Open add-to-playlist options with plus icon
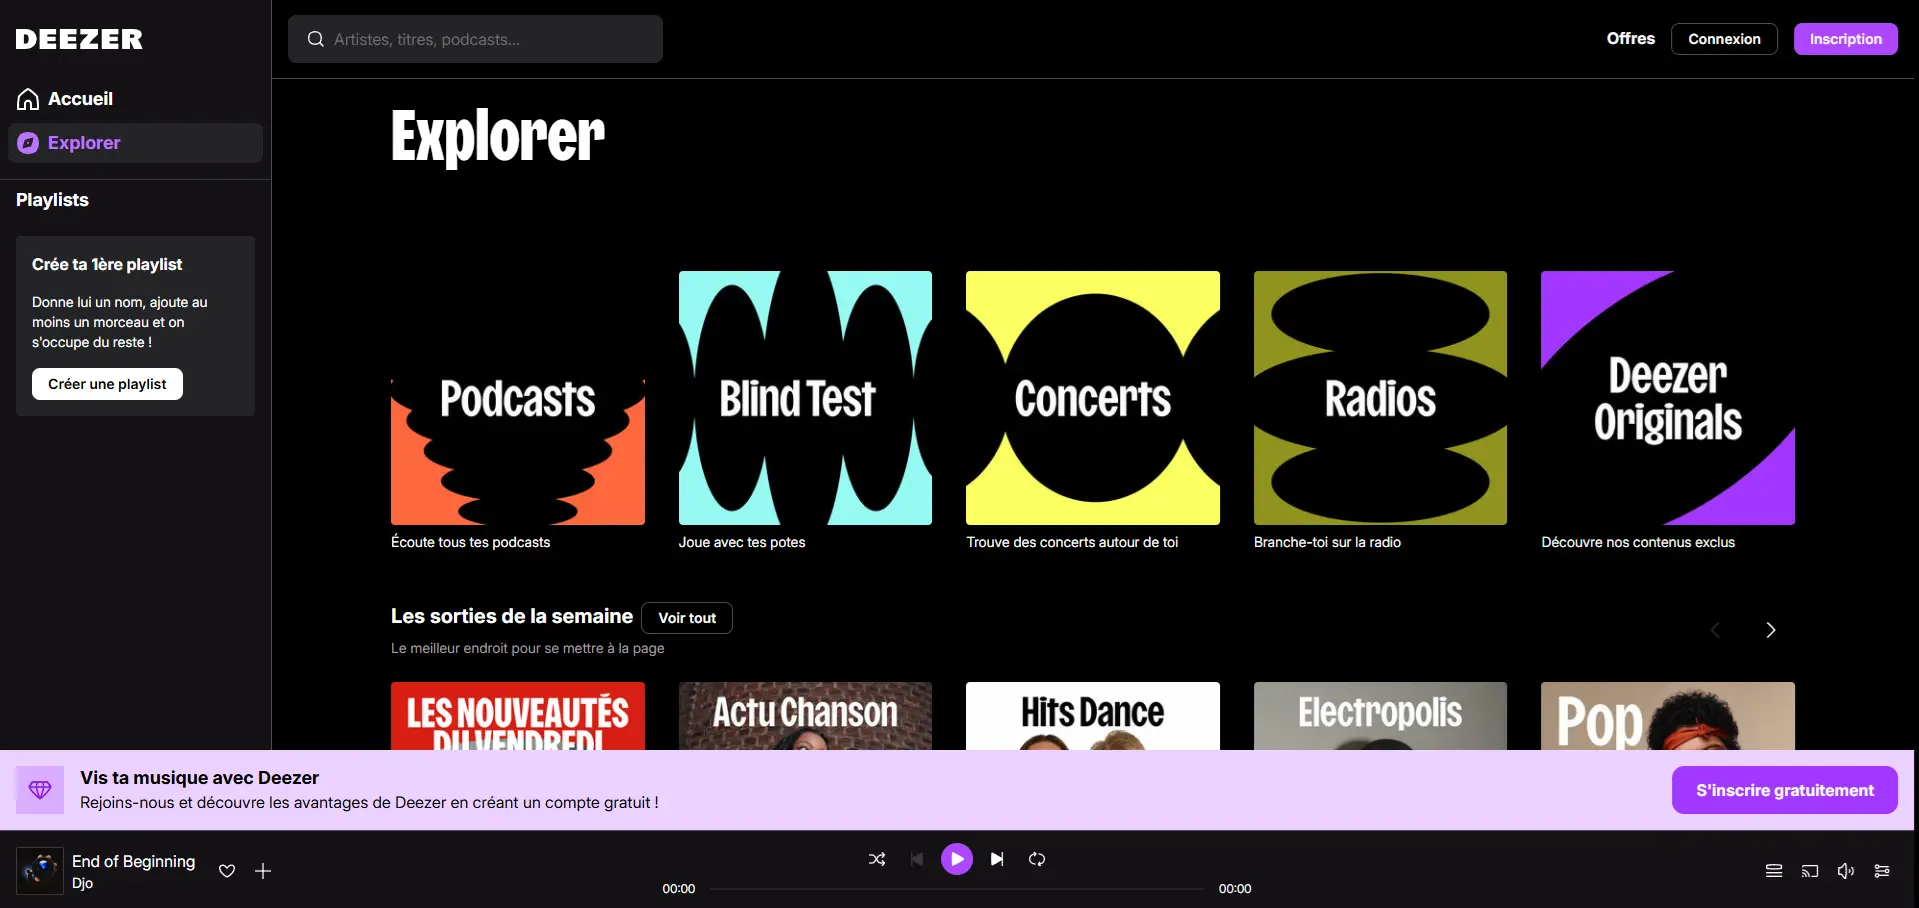The image size is (1919, 908). (263, 871)
